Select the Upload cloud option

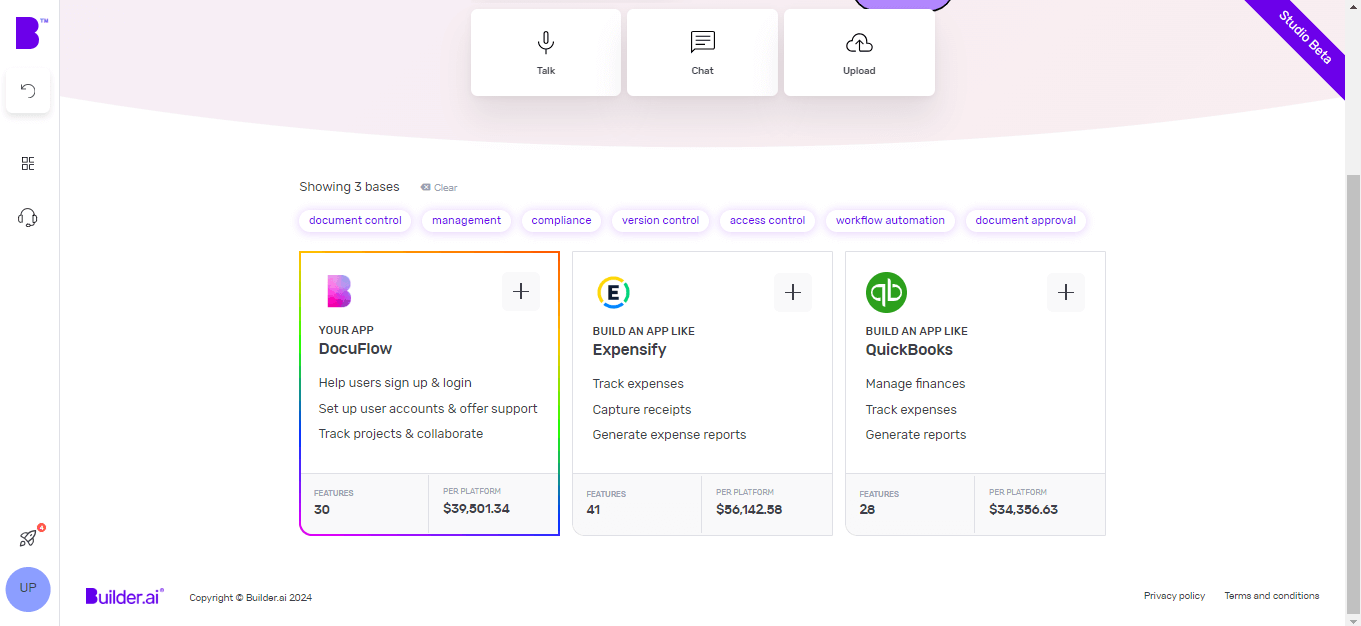pyautogui.click(x=858, y=52)
